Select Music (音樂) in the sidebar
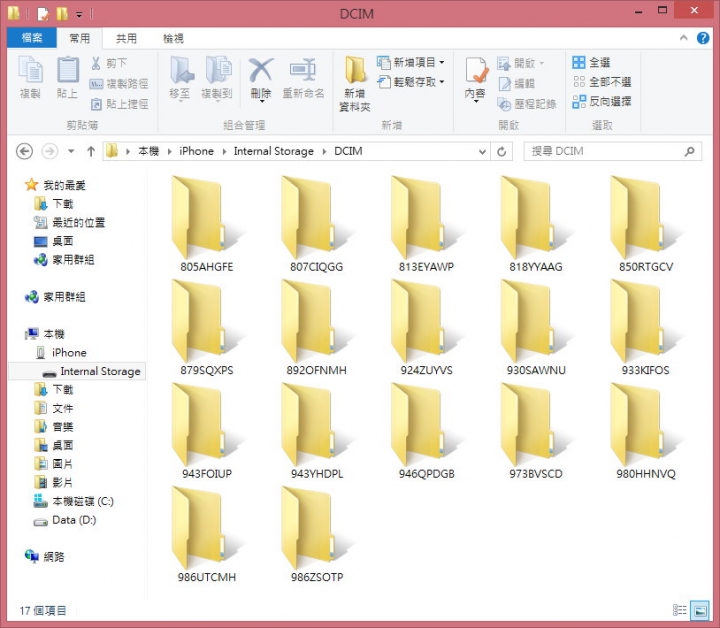Screen dimensions: 720x628 [54, 427]
